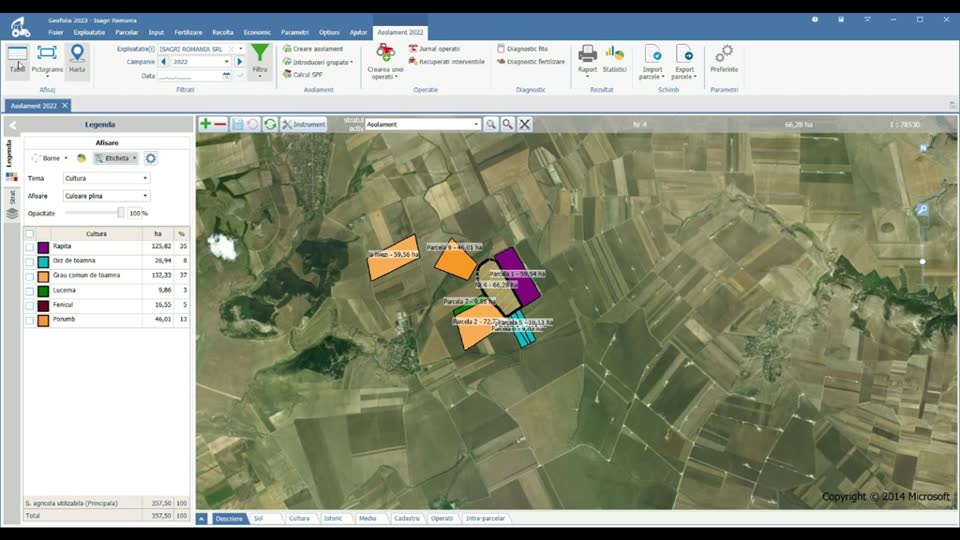Open the Afisare Culoare plina dropdown
This screenshot has width=960, height=540.
(107, 196)
